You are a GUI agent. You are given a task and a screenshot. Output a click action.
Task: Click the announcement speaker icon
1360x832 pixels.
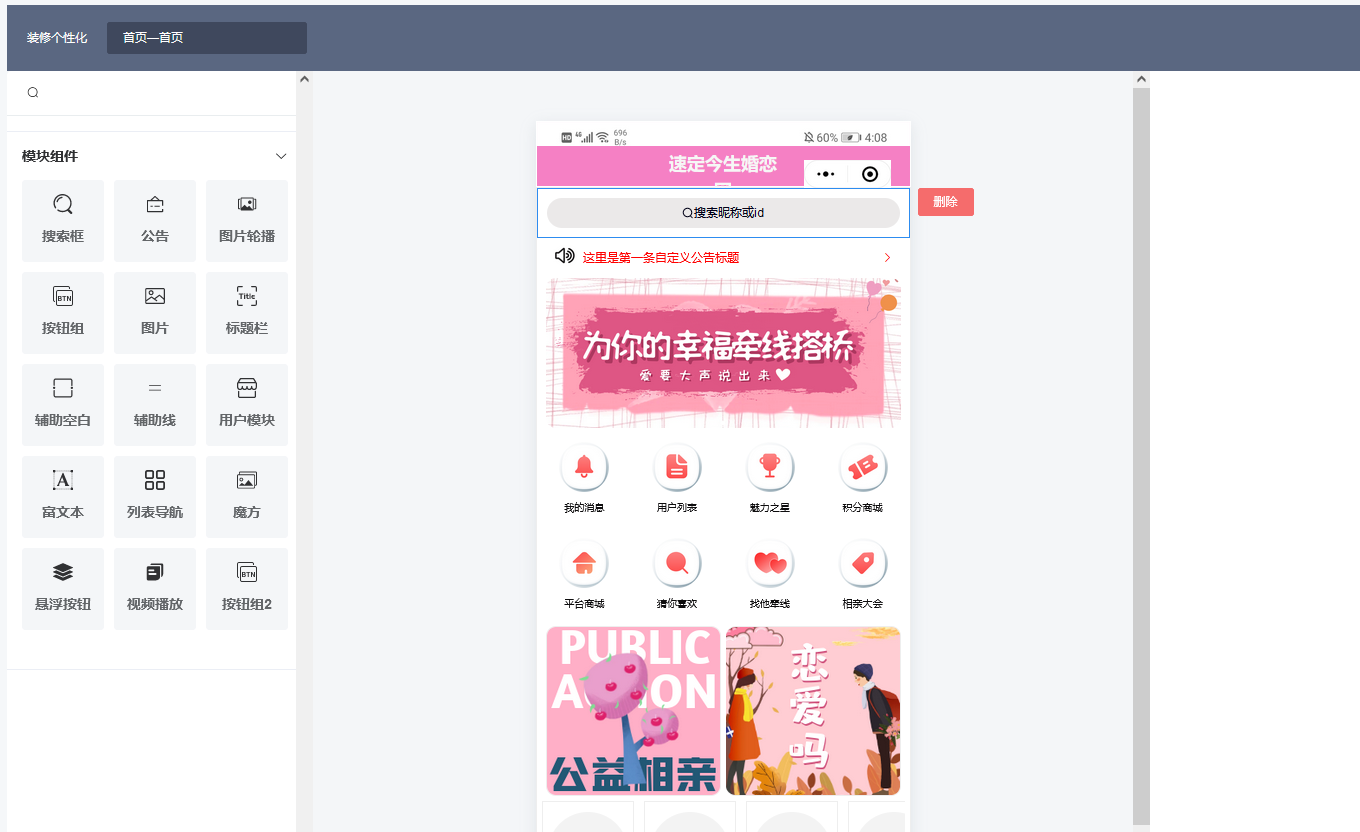coord(564,256)
